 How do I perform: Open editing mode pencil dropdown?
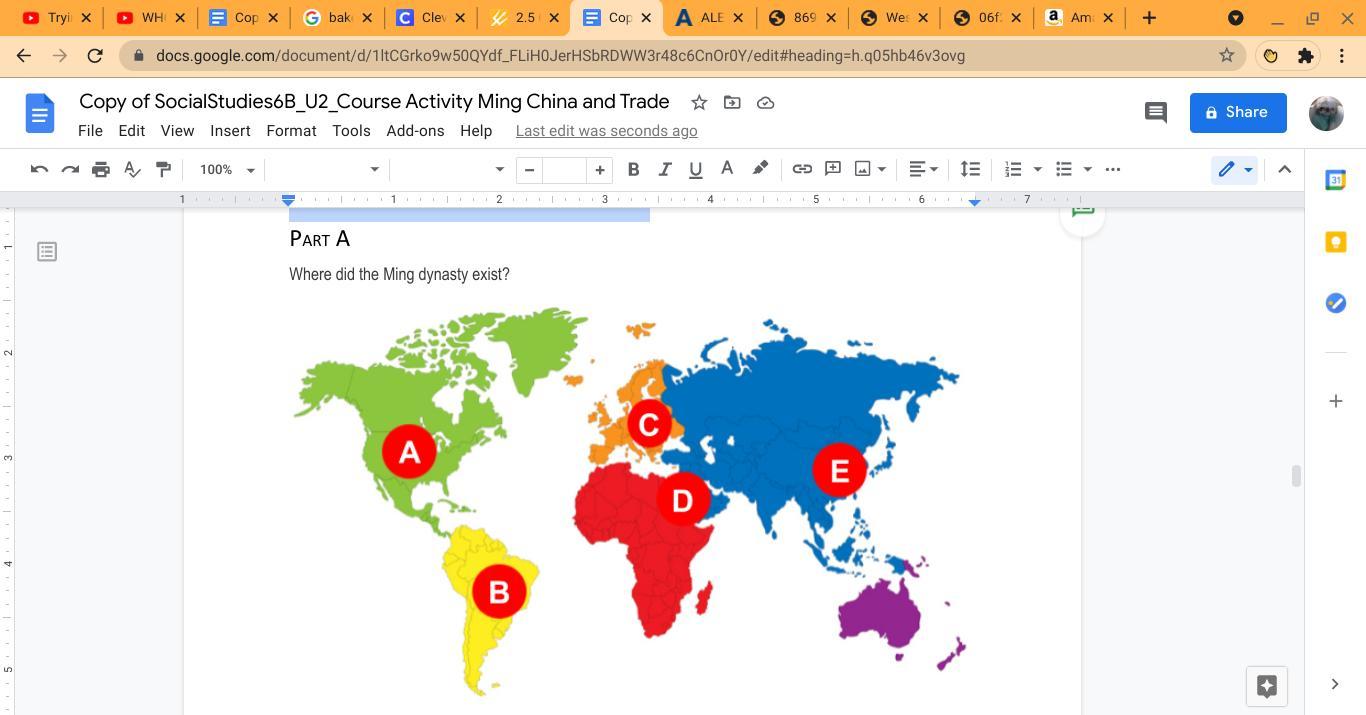[1234, 169]
